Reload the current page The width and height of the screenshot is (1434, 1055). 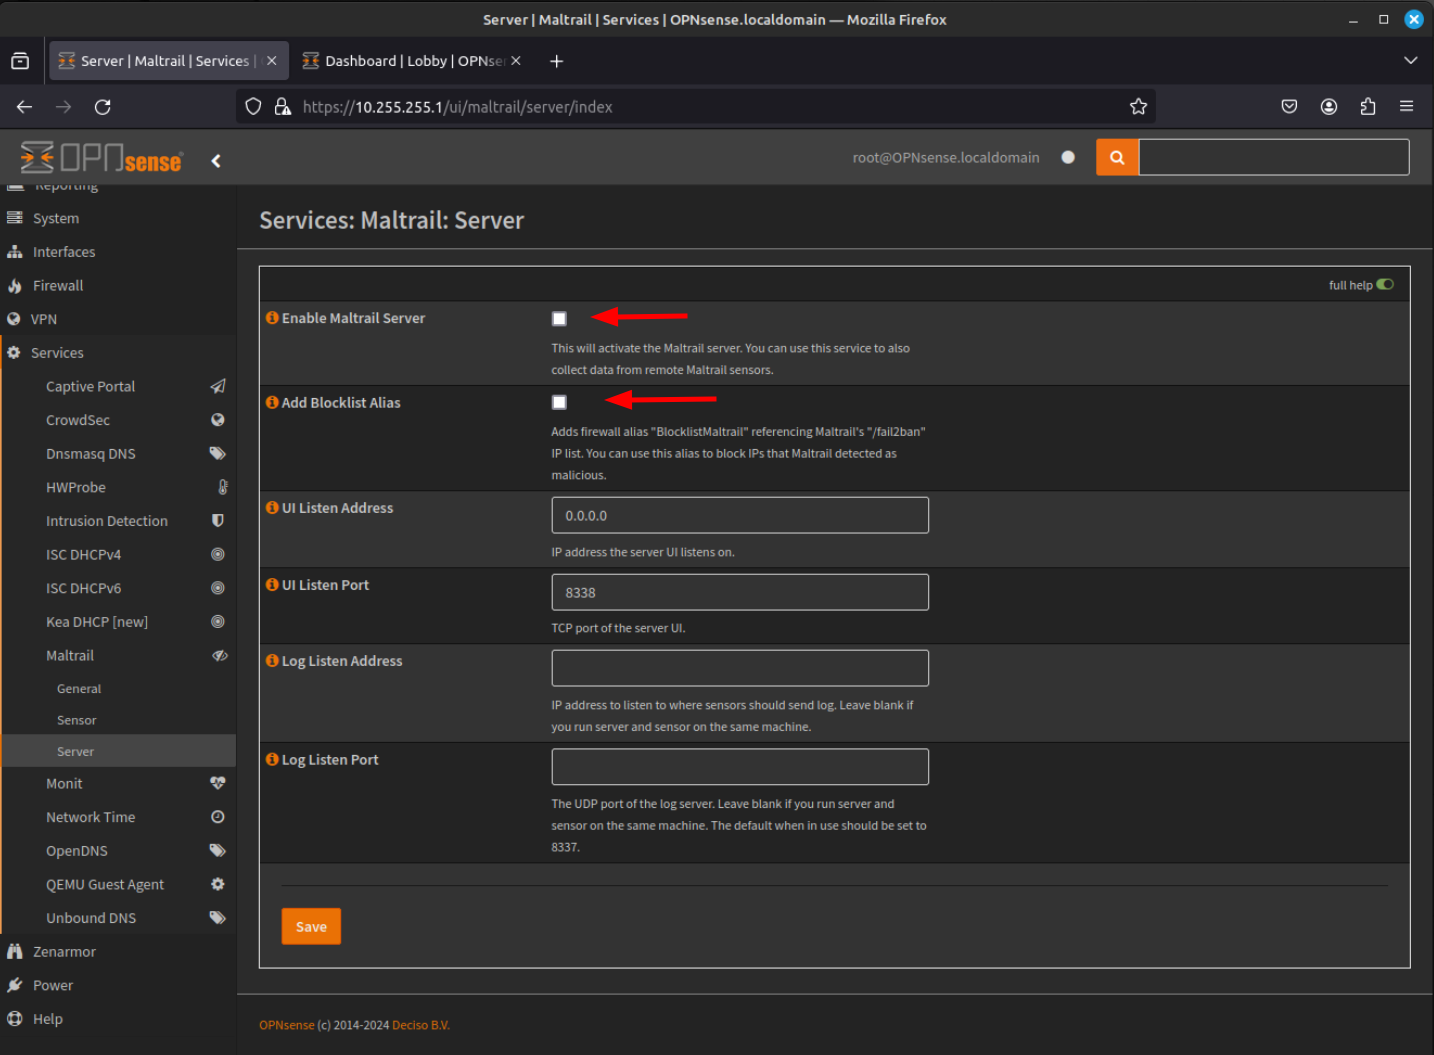[x=103, y=107]
